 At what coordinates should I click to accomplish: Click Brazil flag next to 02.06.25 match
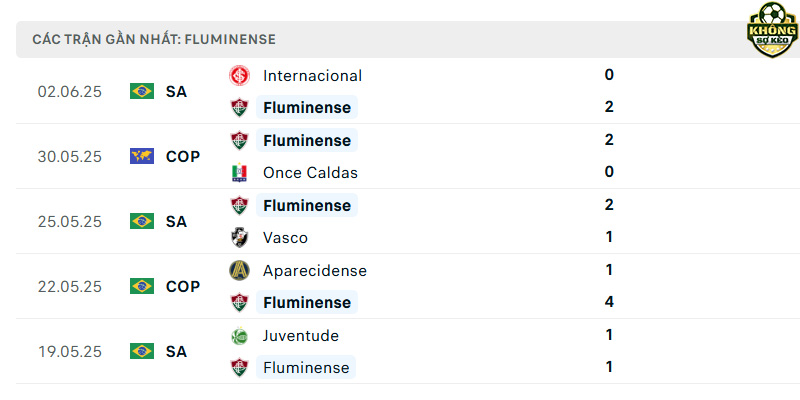[142, 91]
